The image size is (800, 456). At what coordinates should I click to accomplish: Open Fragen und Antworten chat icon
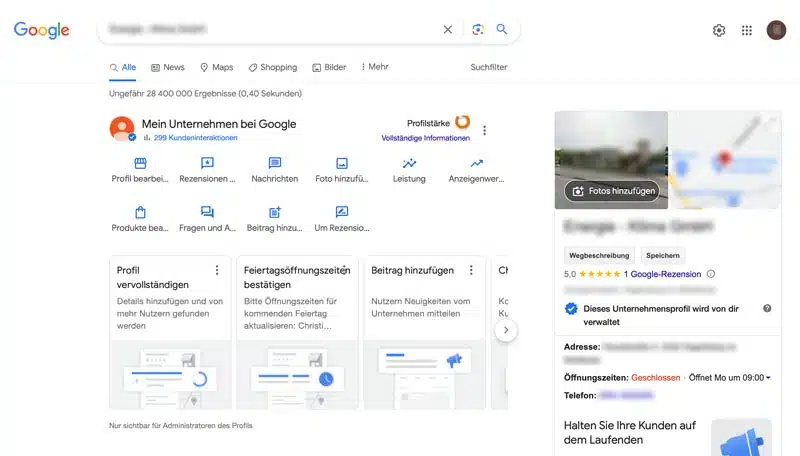click(x=207, y=212)
